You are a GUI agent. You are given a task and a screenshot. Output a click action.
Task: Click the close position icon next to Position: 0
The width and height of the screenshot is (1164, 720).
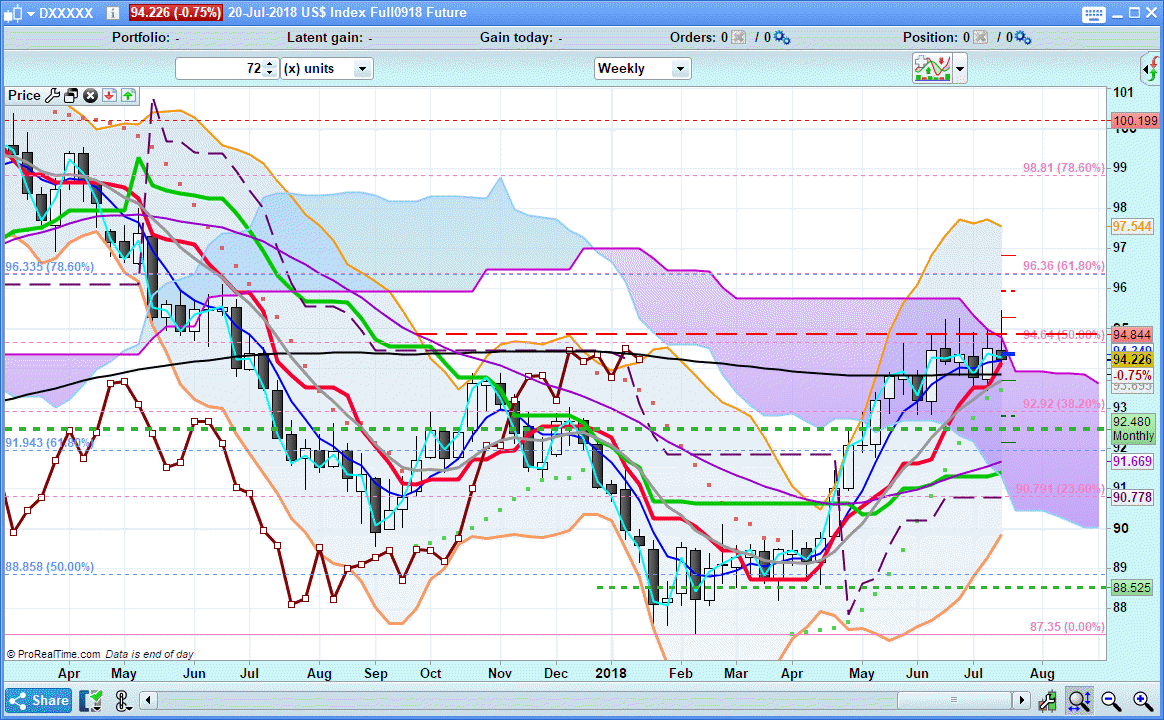click(x=980, y=37)
